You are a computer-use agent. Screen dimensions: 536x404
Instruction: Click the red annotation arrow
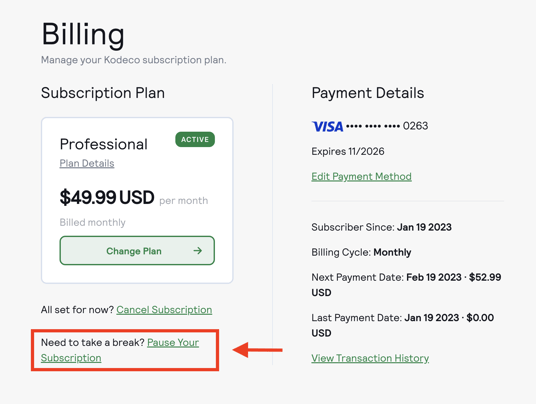257,350
